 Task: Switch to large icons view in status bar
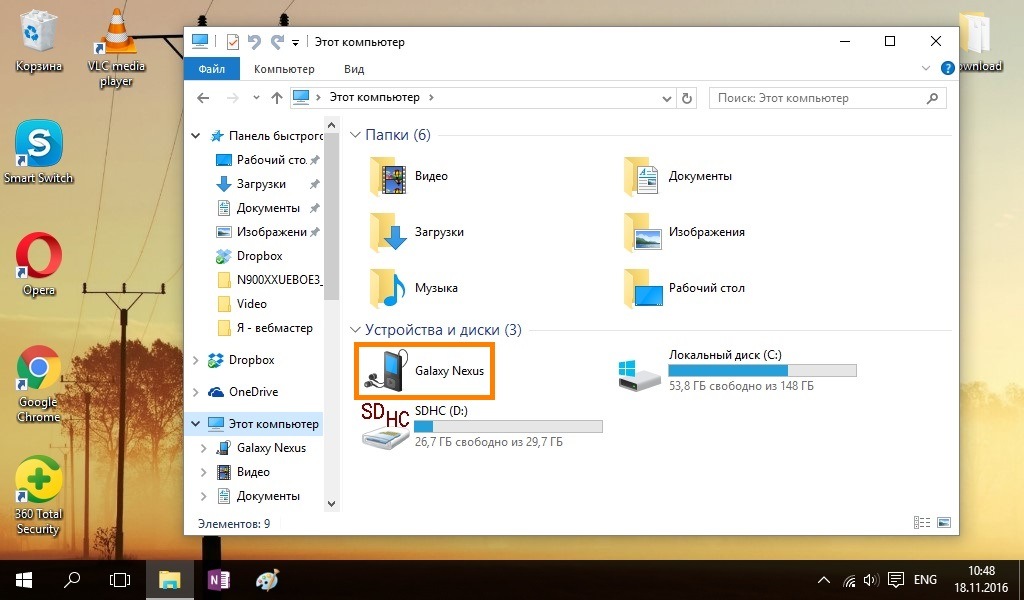943,523
